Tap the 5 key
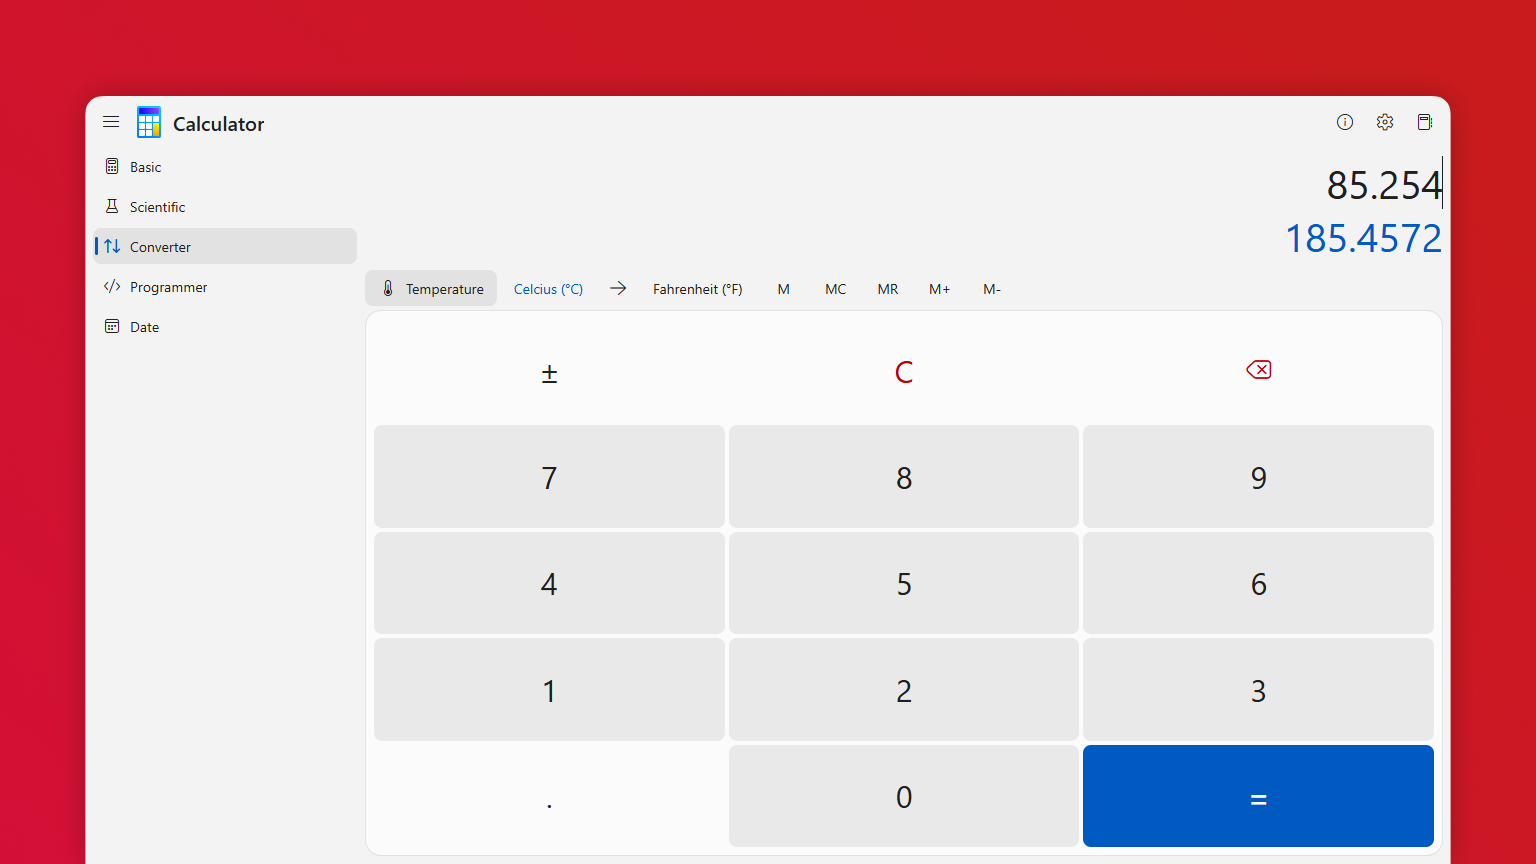Viewport: 1536px width, 864px height. (x=904, y=583)
